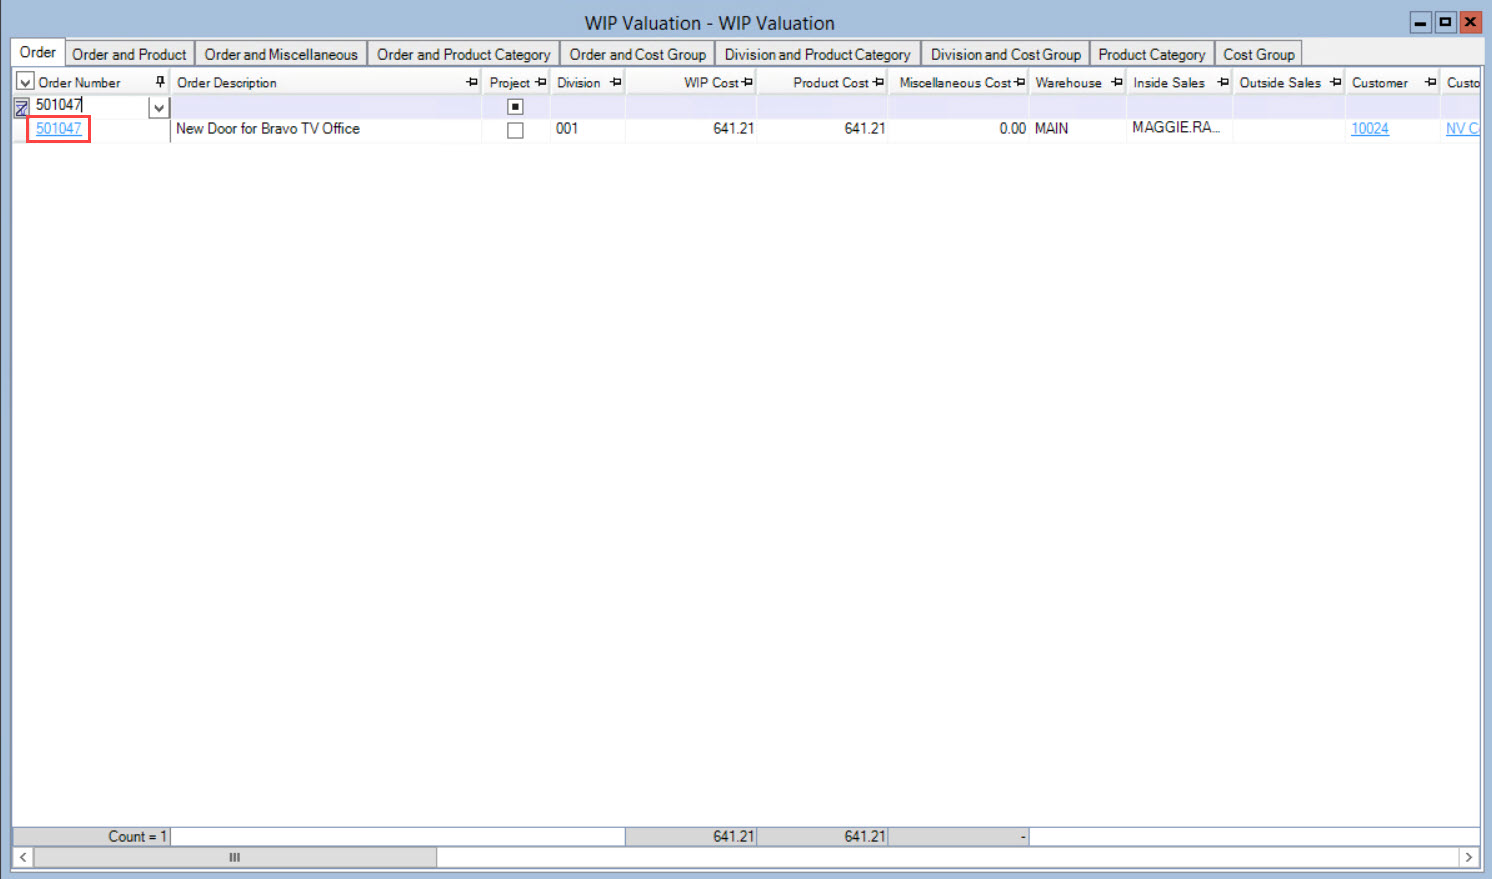Pin the Project column
The width and height of the screenshot is (1492, 879).
point(541,82)
